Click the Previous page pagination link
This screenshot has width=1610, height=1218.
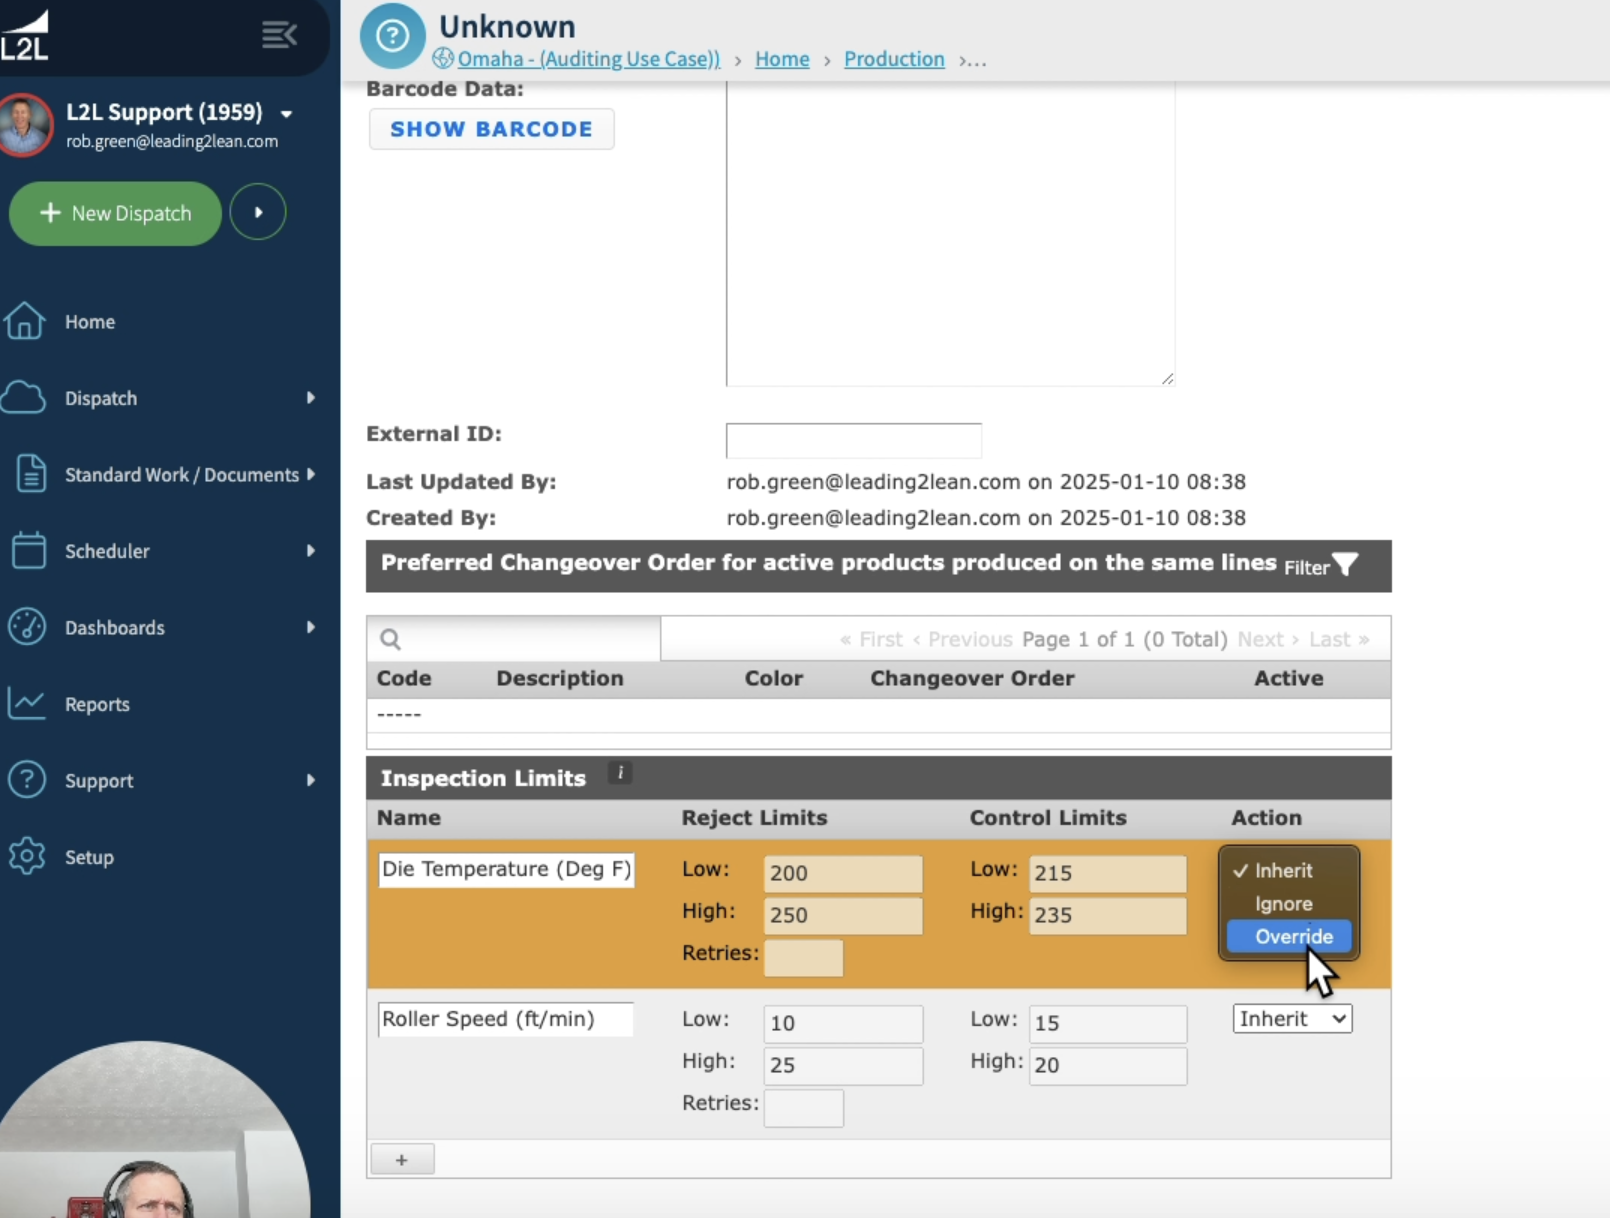[962, 639]
